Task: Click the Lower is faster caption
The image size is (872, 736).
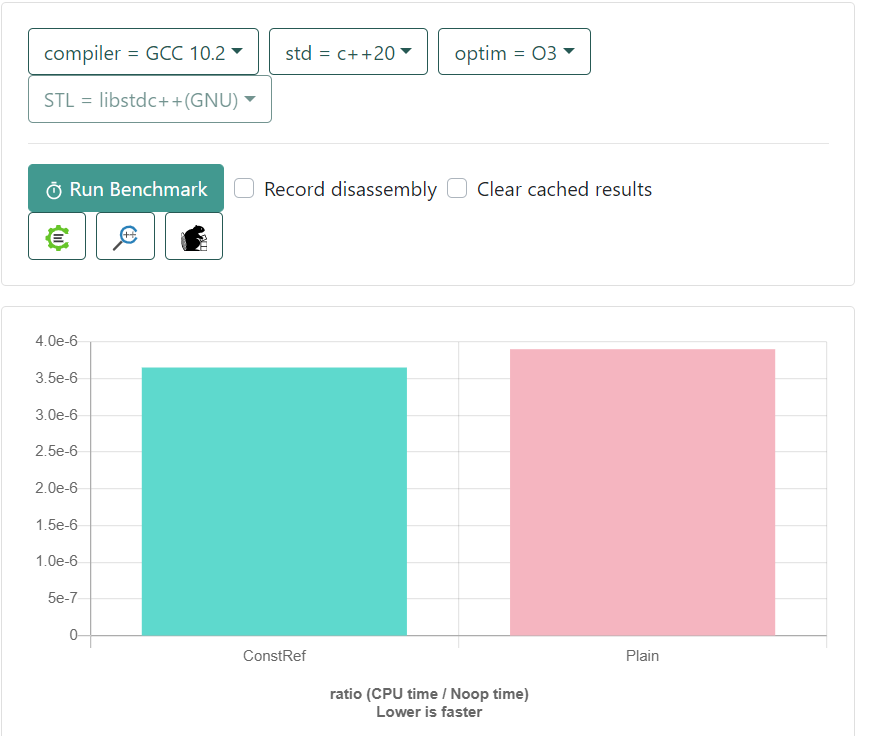Action: (429, 712)
